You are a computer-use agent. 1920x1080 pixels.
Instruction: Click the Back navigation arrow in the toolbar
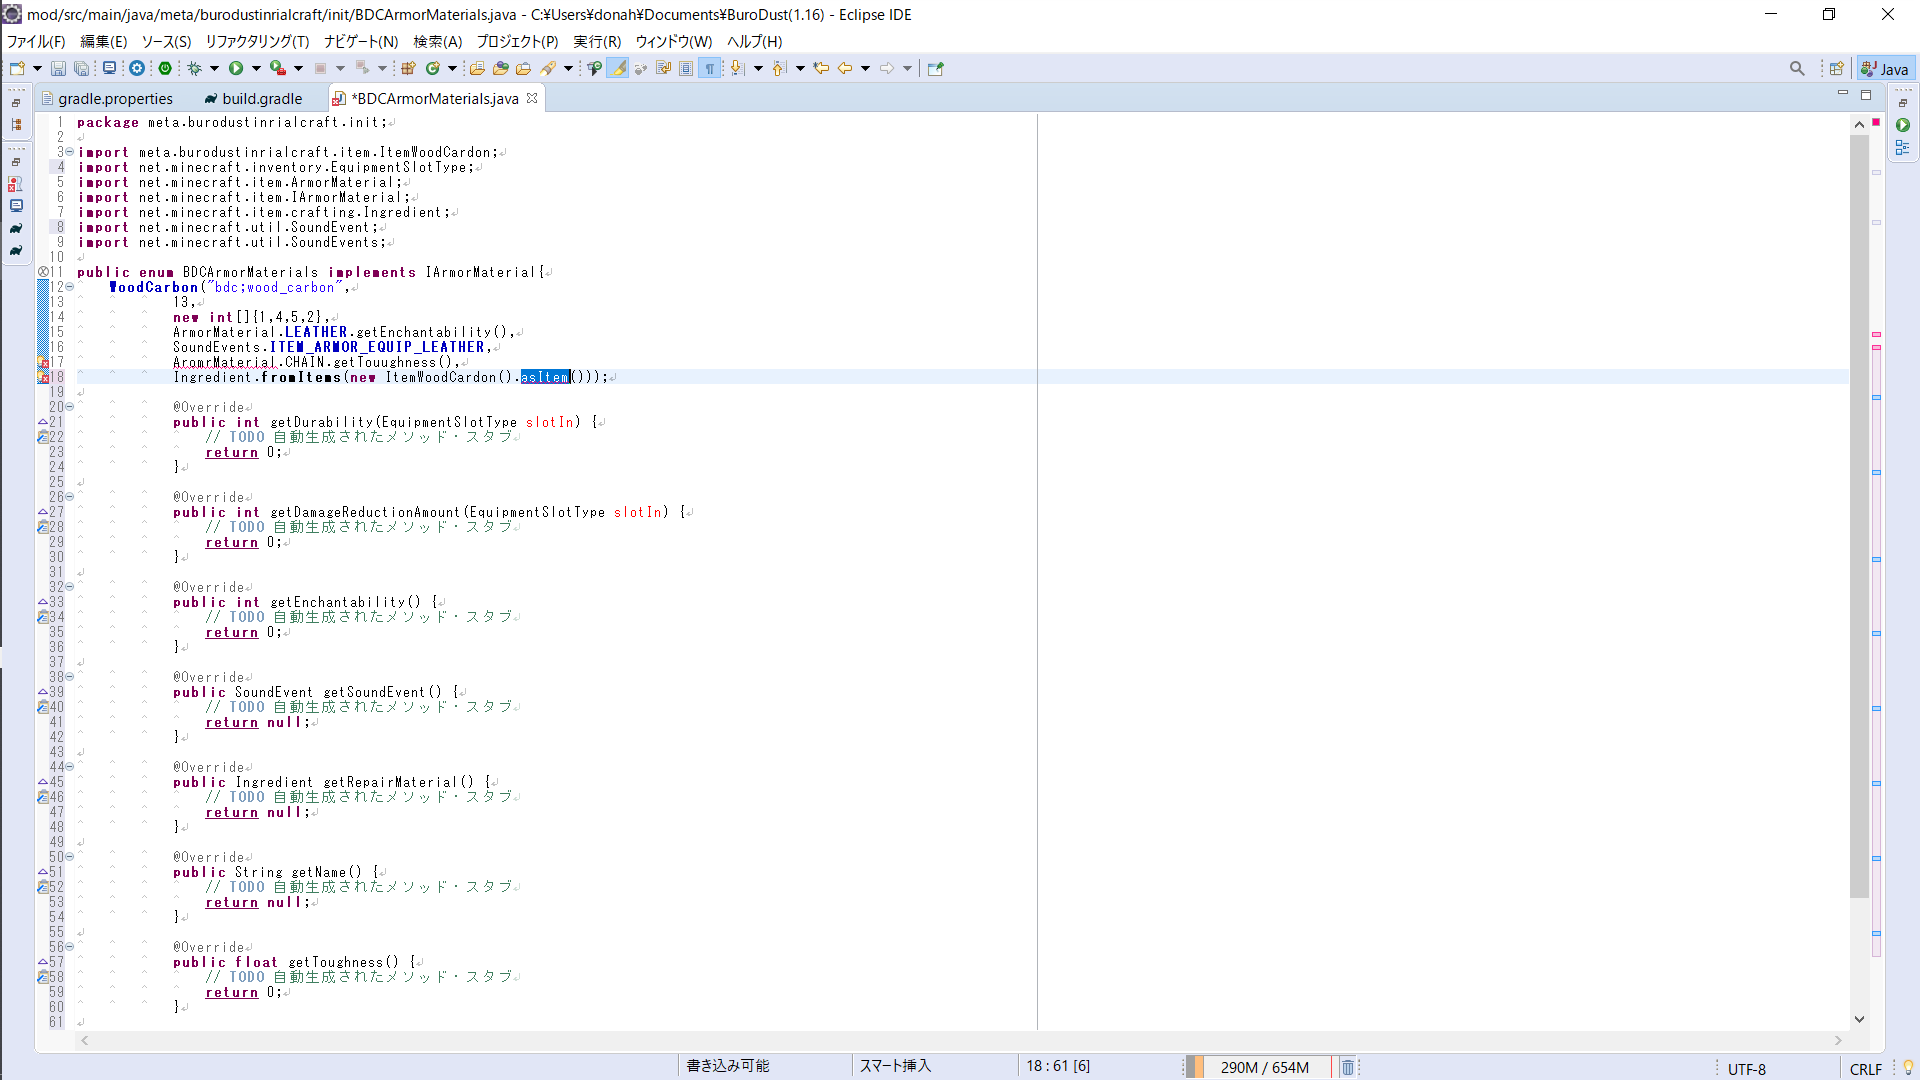coord(845,69)
